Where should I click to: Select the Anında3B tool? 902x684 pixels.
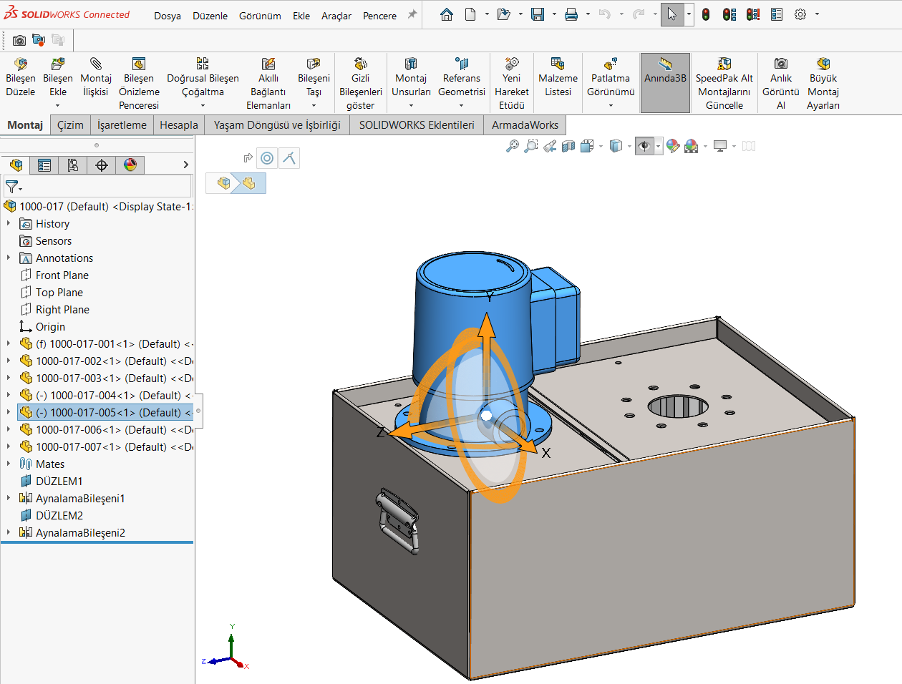pos(664,77)
